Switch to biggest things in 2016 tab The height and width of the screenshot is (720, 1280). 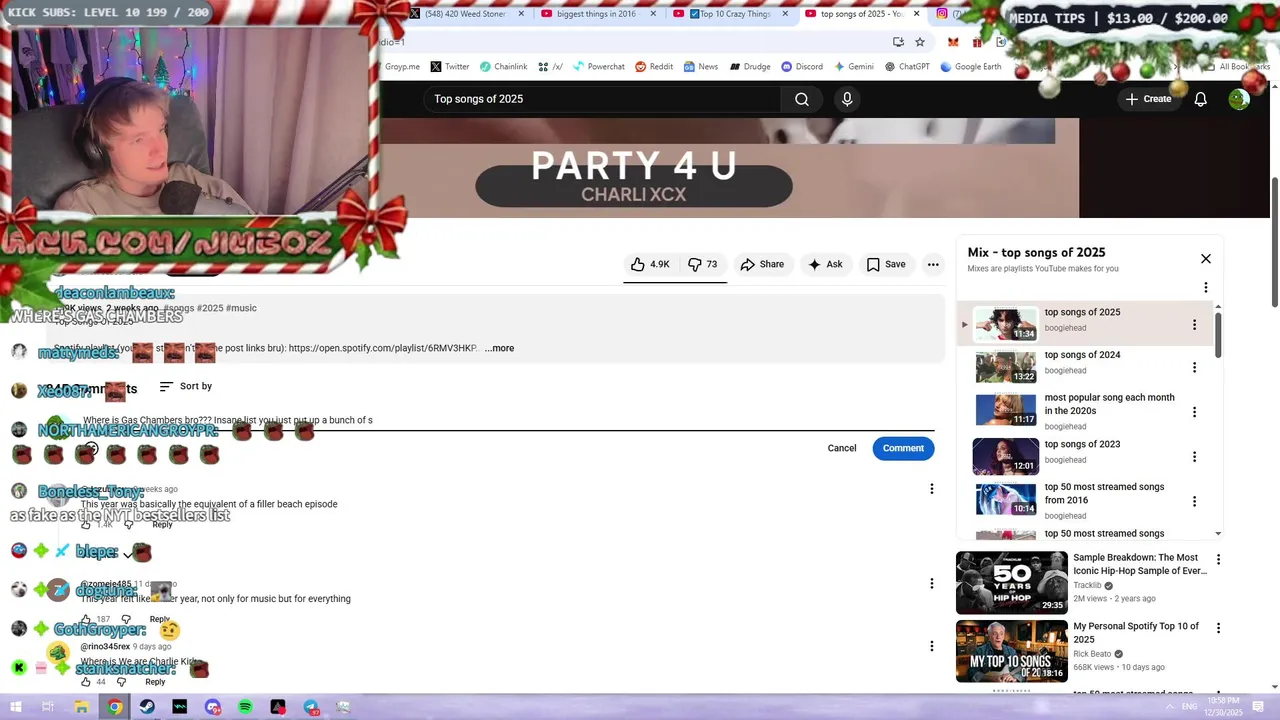click(596, 14)
